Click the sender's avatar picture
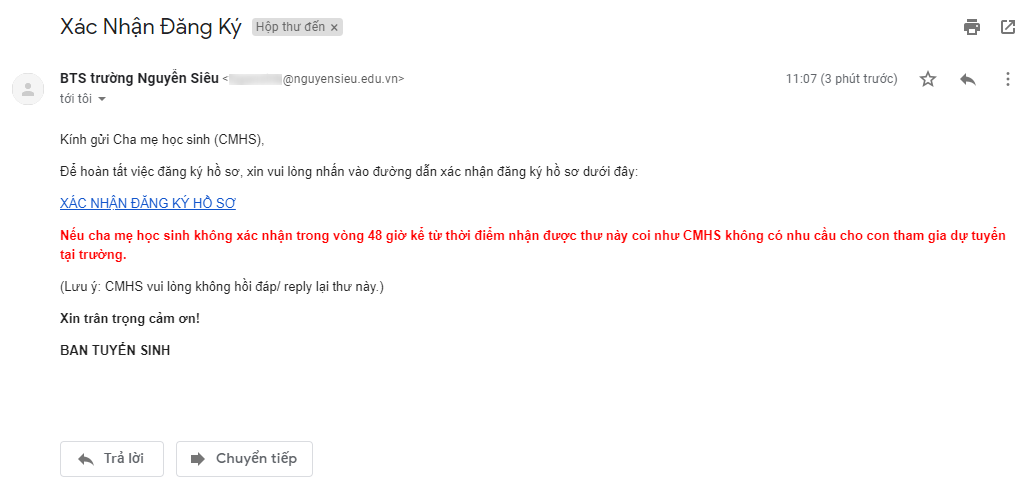This screenshot has height=500, width=1028. point(28,89)
